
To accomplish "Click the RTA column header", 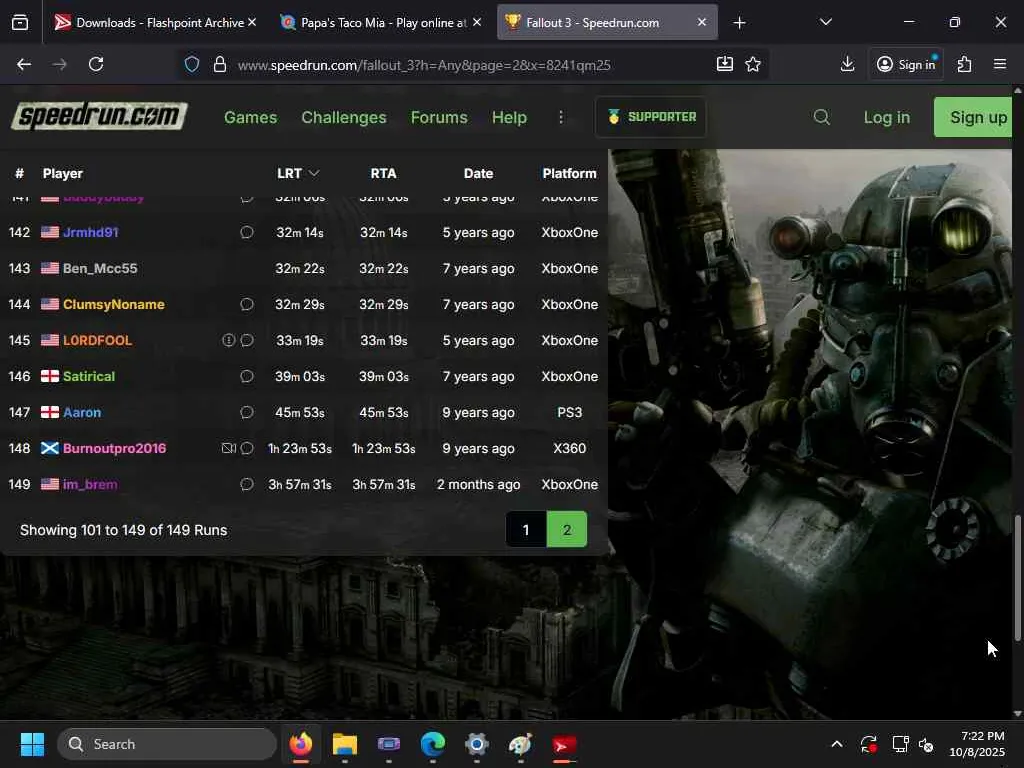I will pos(383,173).
